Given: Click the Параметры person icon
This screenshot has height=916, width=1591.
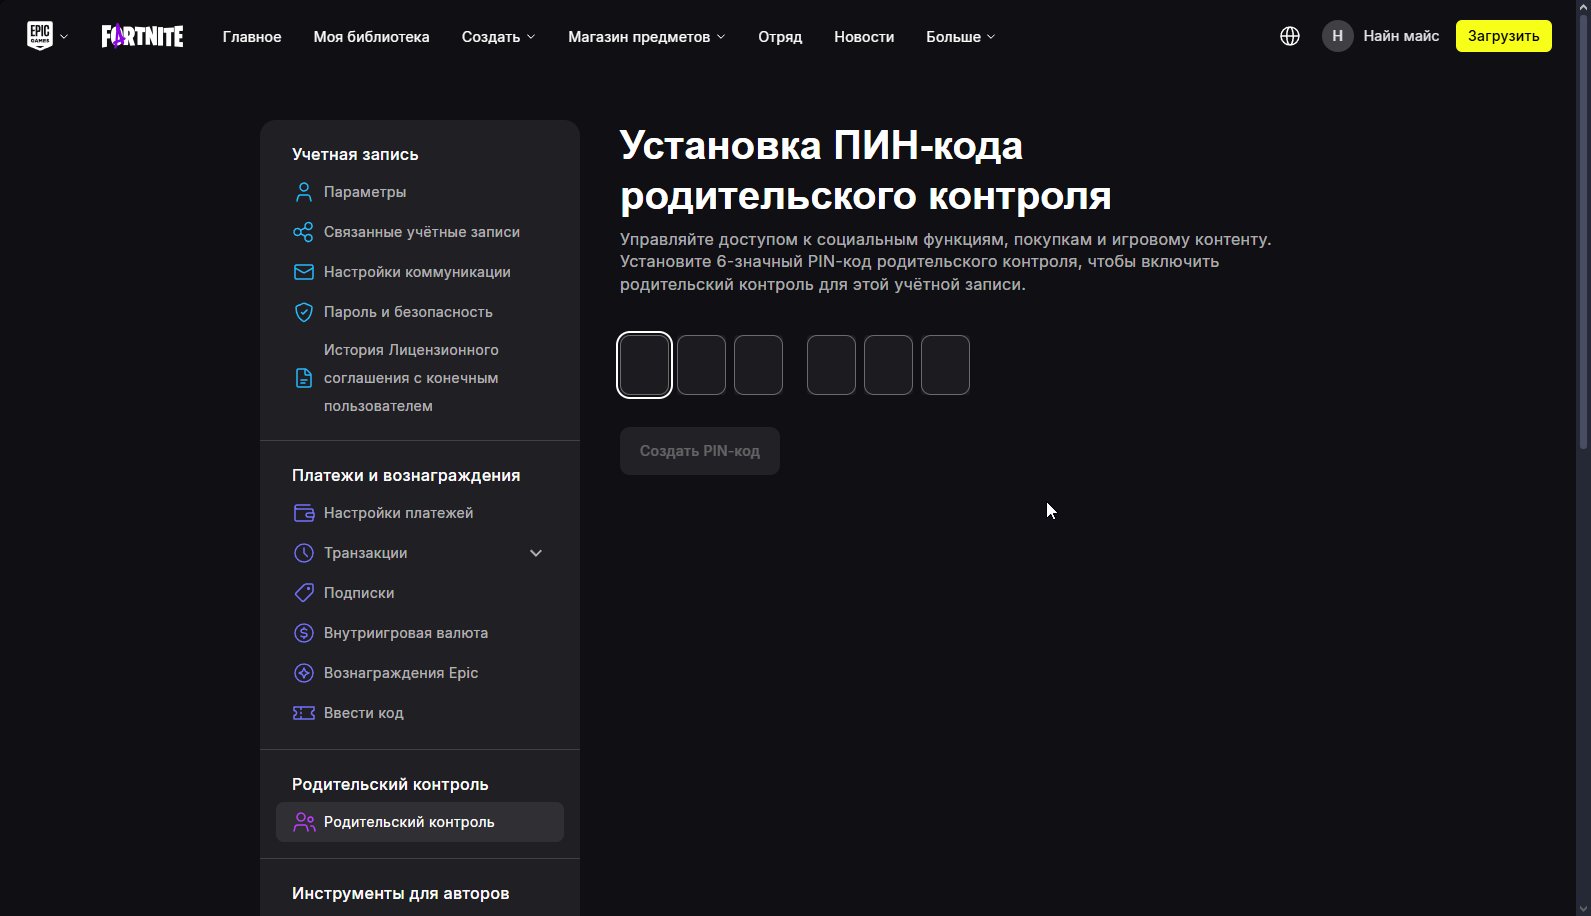Looking at the screenshot, I should point(304,192).
